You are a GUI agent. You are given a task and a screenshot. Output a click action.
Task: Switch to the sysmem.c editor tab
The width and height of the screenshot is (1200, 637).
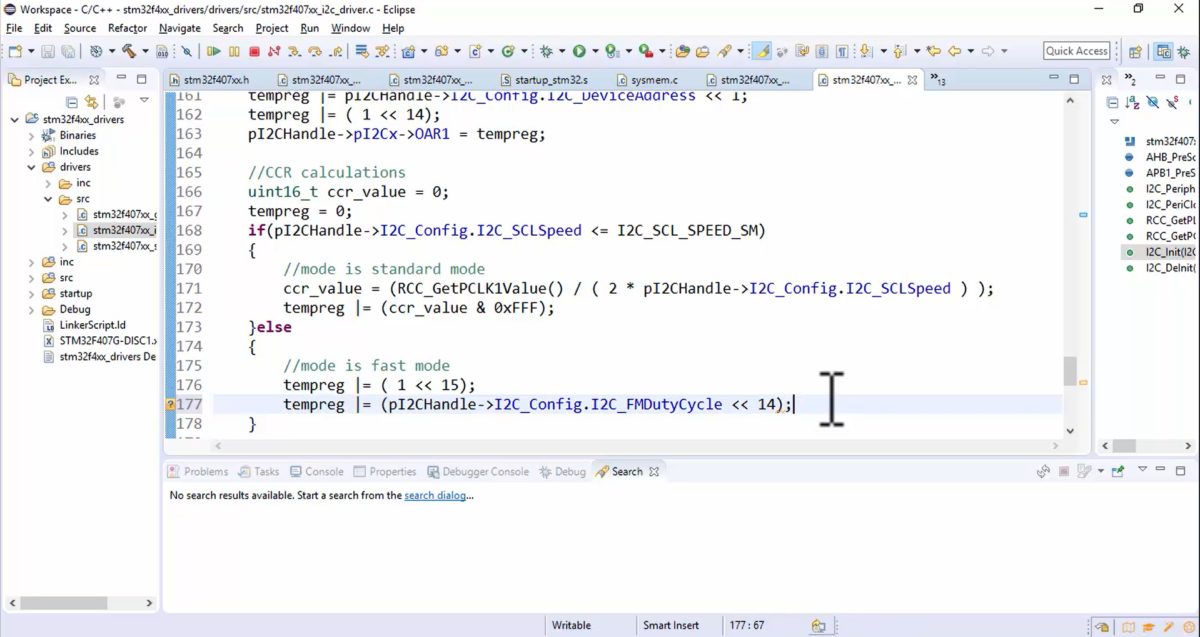coord(647,79)
